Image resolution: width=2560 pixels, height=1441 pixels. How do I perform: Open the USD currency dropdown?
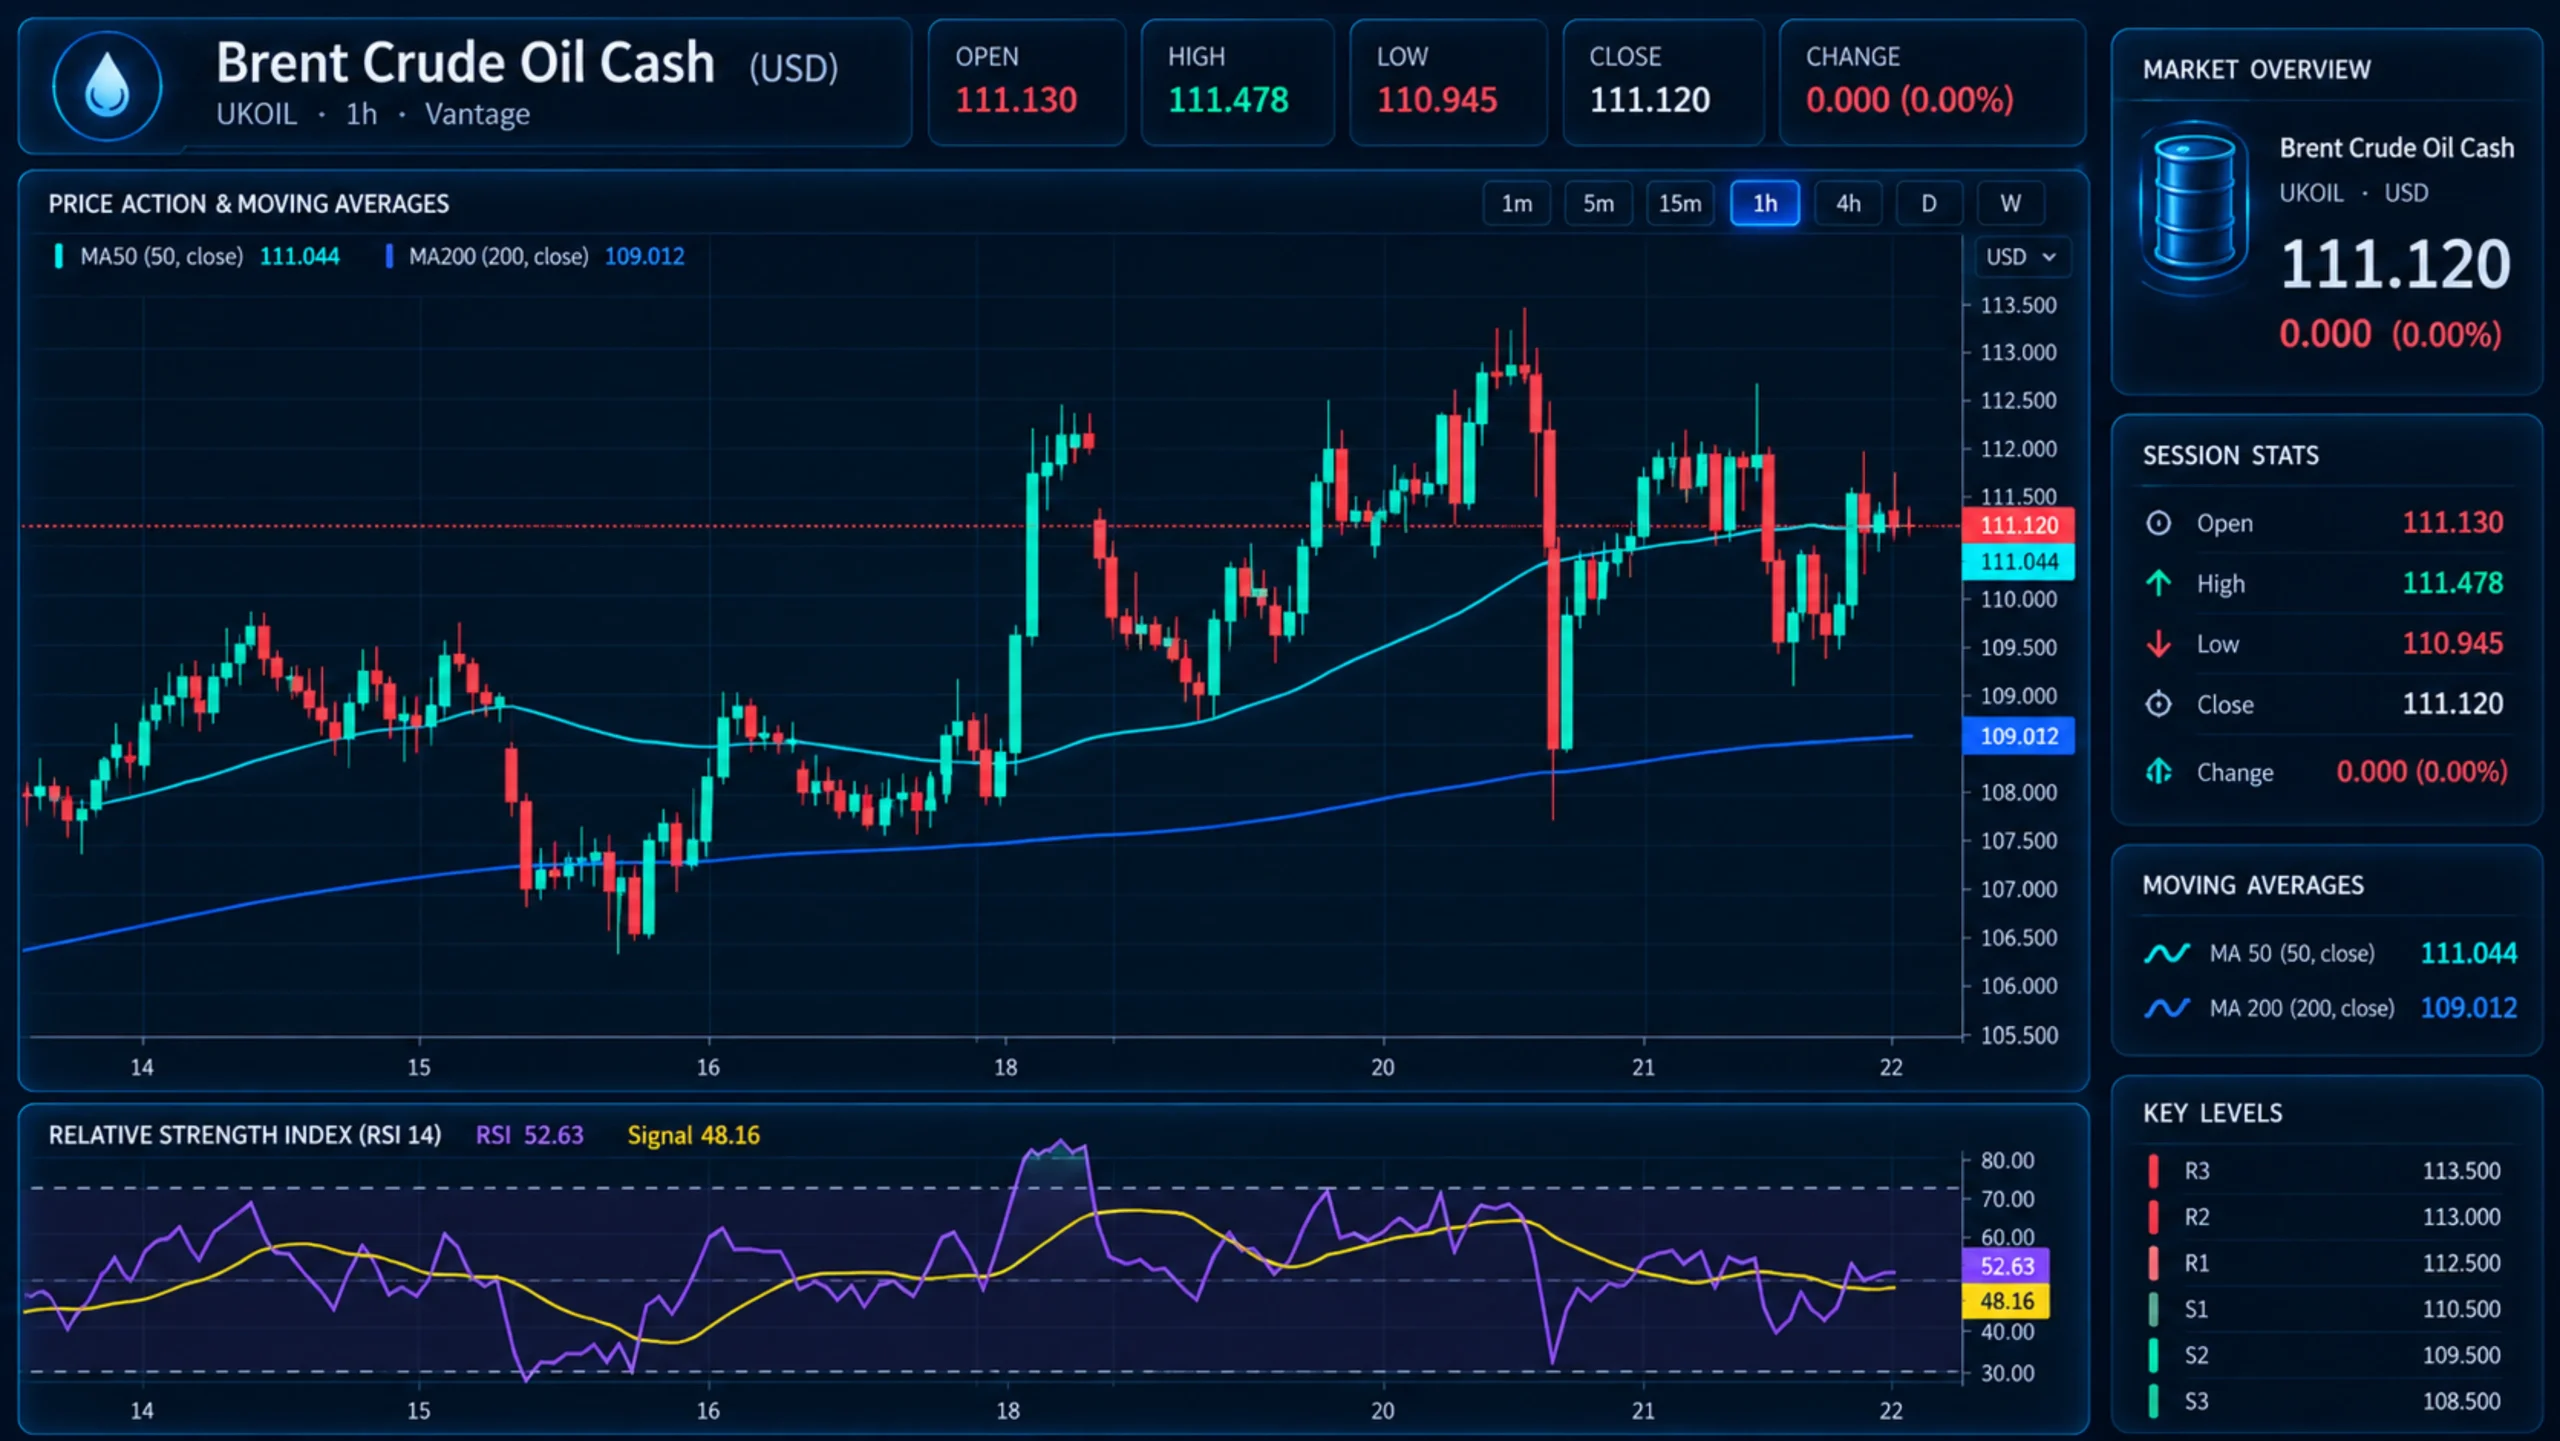[2022, 257]
